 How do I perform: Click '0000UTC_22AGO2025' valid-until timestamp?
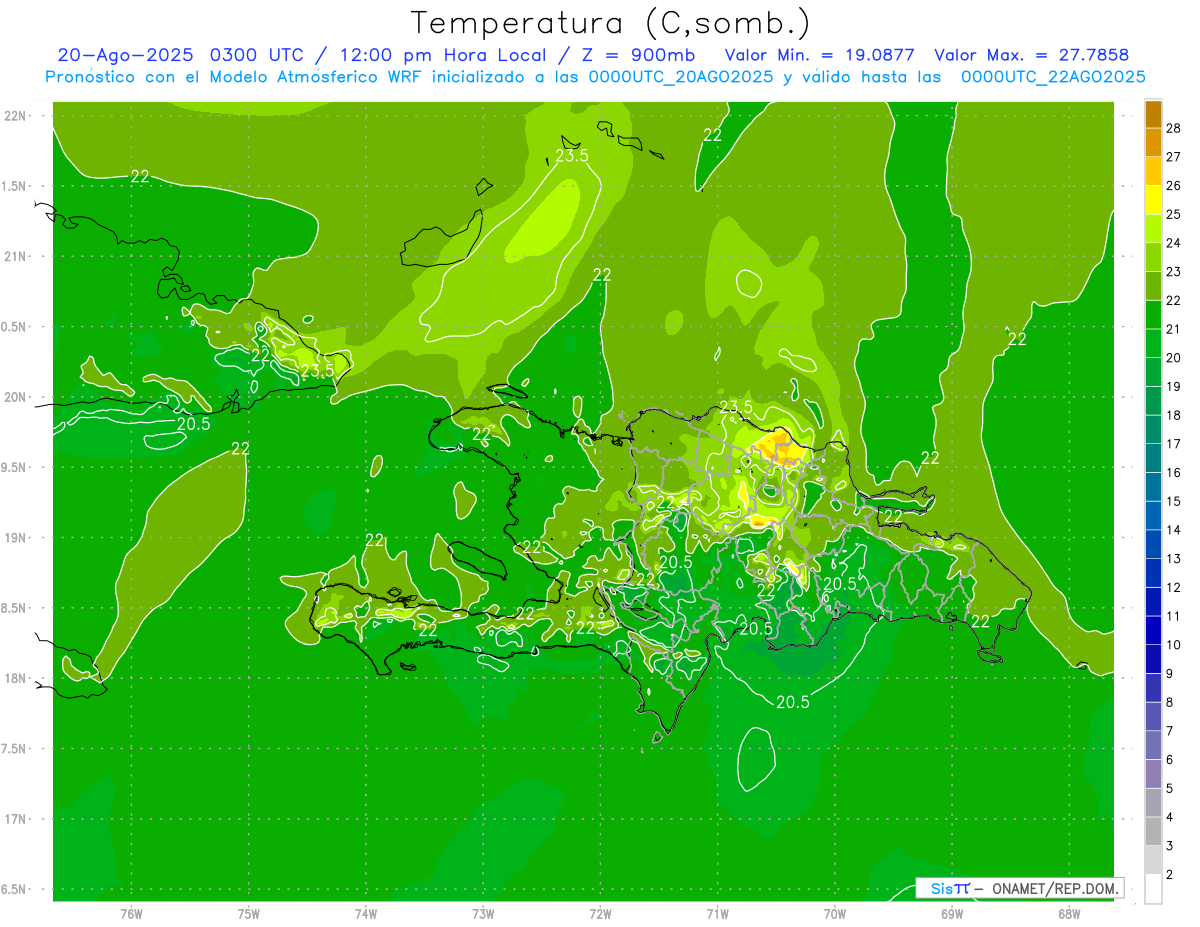pos(1052,77)
